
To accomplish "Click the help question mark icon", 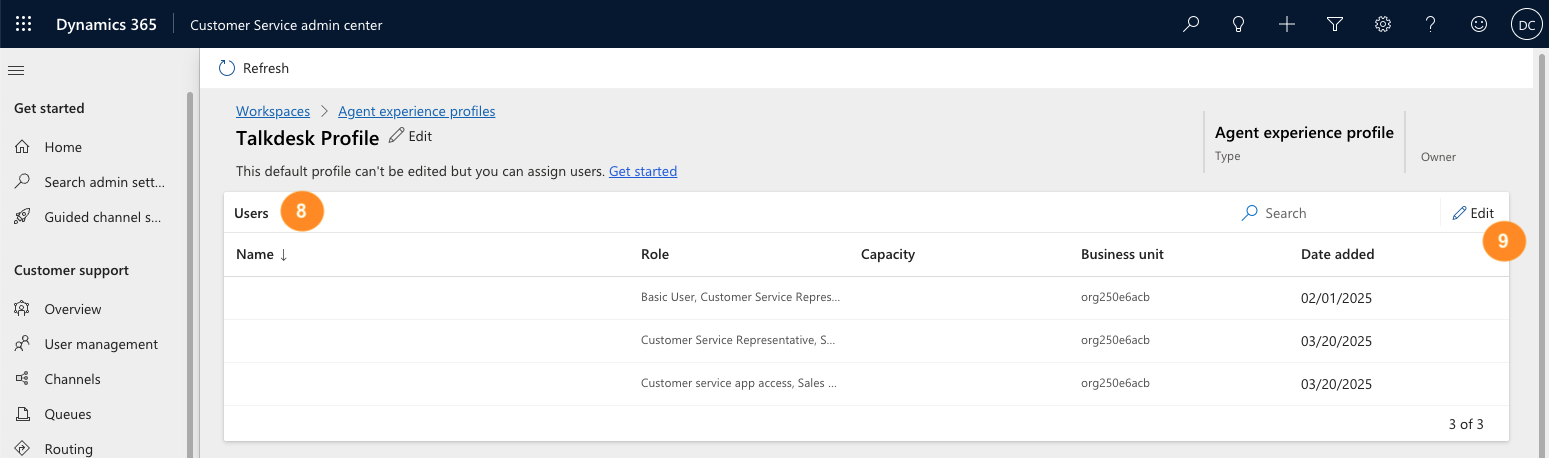I will pyautogui.click(x=1430, y=25).
